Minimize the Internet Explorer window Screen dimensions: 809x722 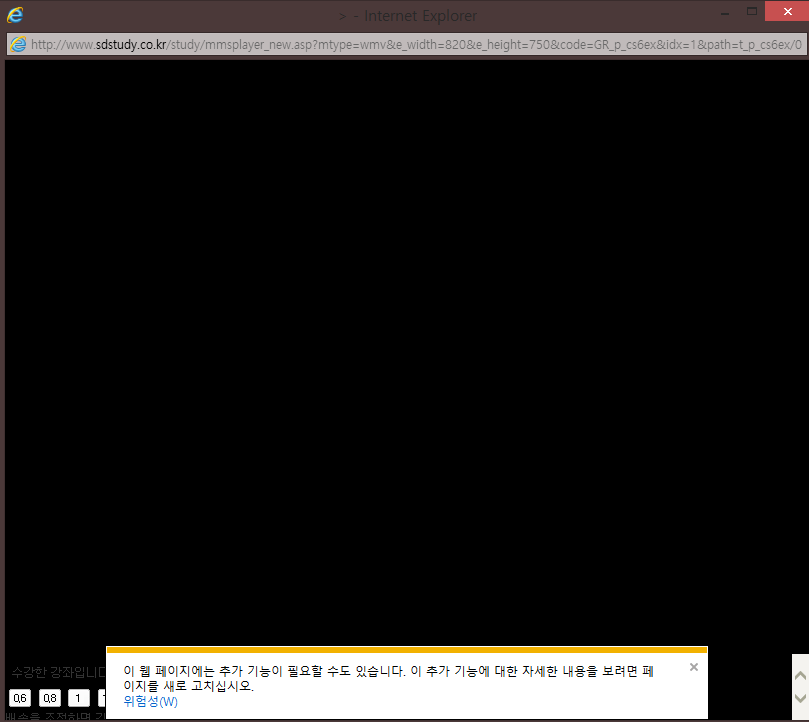pos(725,13)
